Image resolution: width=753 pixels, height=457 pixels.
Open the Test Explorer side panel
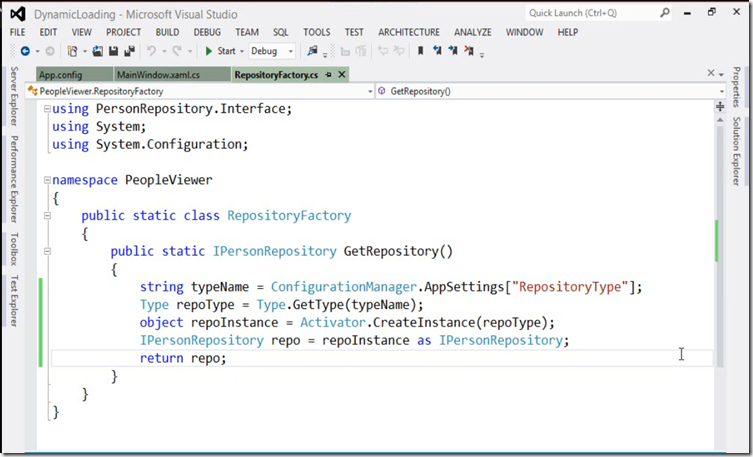pos(14,301)
